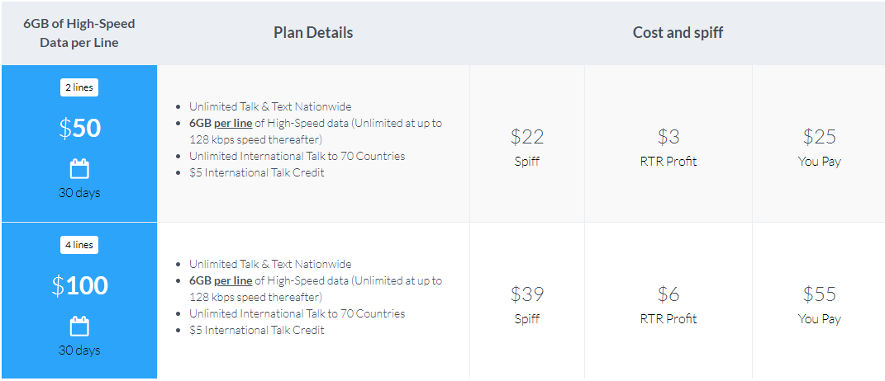Click underlined 'per line' text in the 4 lines plan

coord(233,281)
